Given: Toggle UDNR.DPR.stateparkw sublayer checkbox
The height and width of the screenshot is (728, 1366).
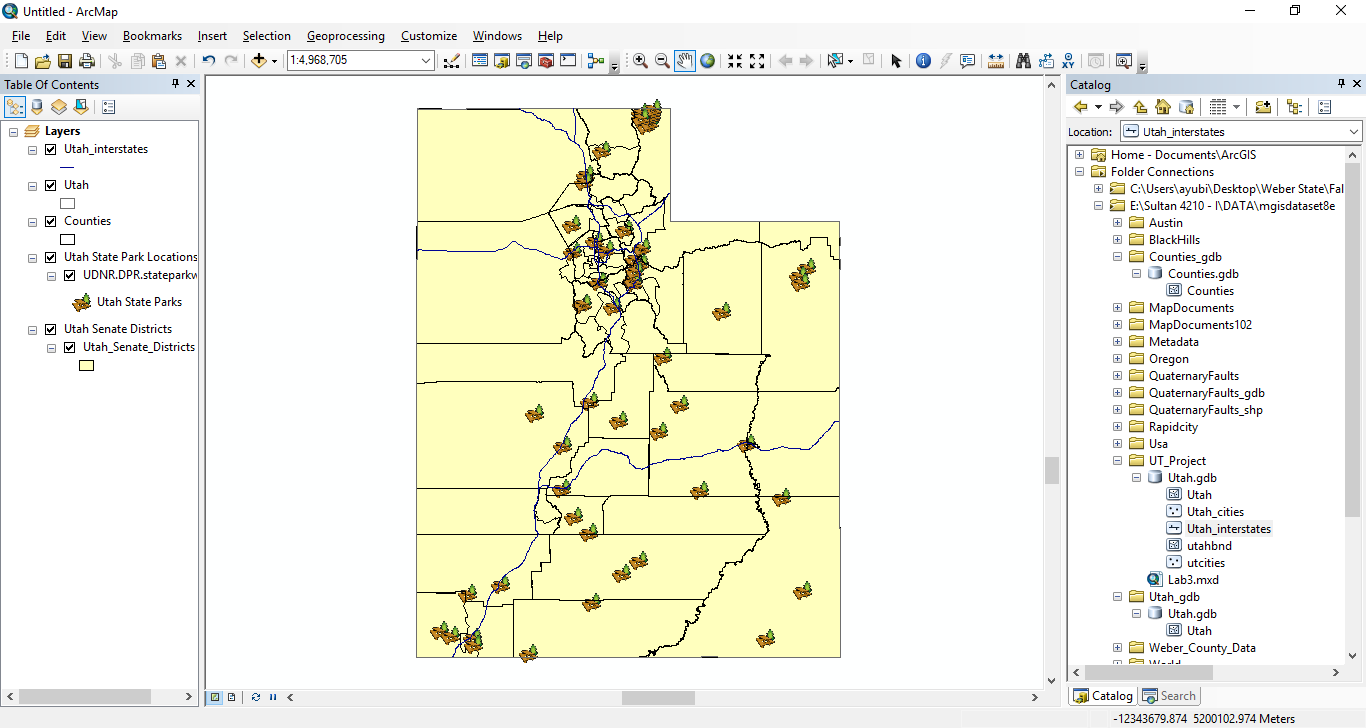Looking at the screenshot, I should point(70,275).
